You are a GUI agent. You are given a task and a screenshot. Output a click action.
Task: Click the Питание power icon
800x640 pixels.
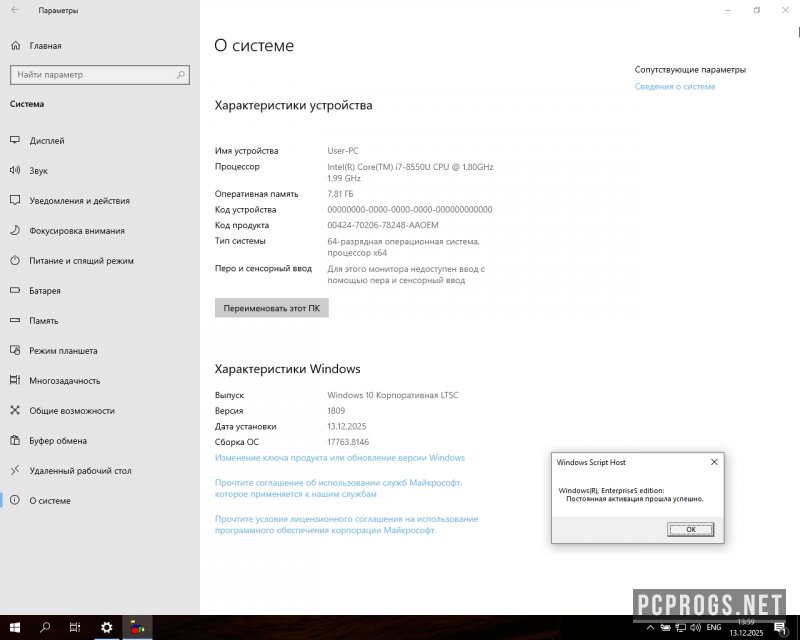(x=15, y=260)
